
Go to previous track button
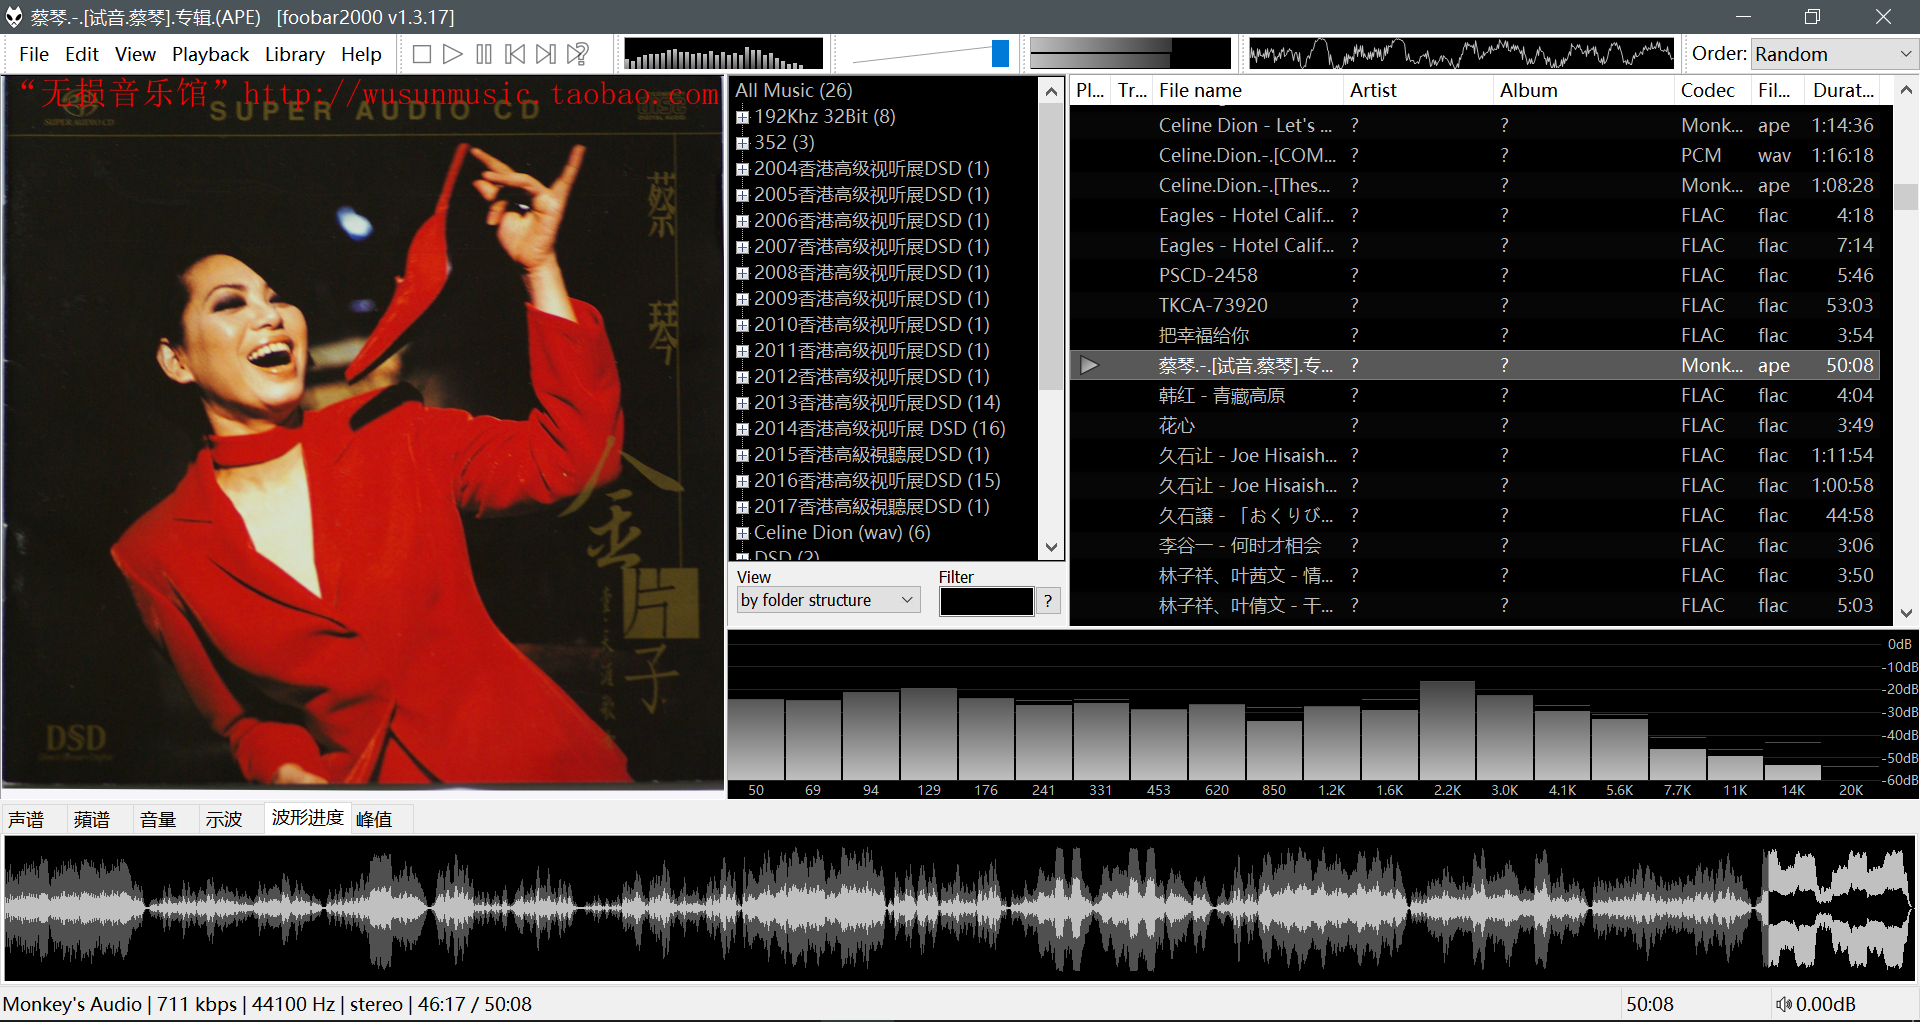(515, 54)
